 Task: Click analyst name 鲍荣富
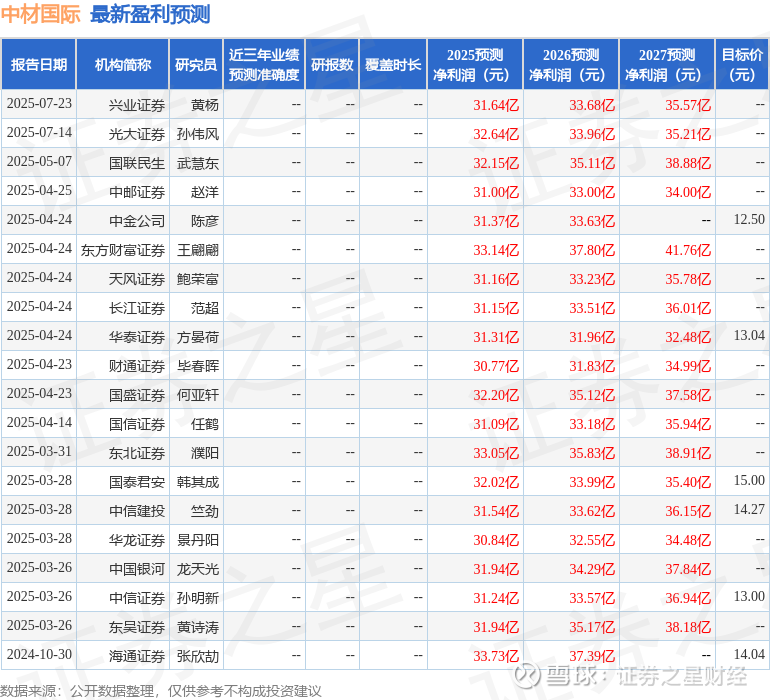pos(198,279)
